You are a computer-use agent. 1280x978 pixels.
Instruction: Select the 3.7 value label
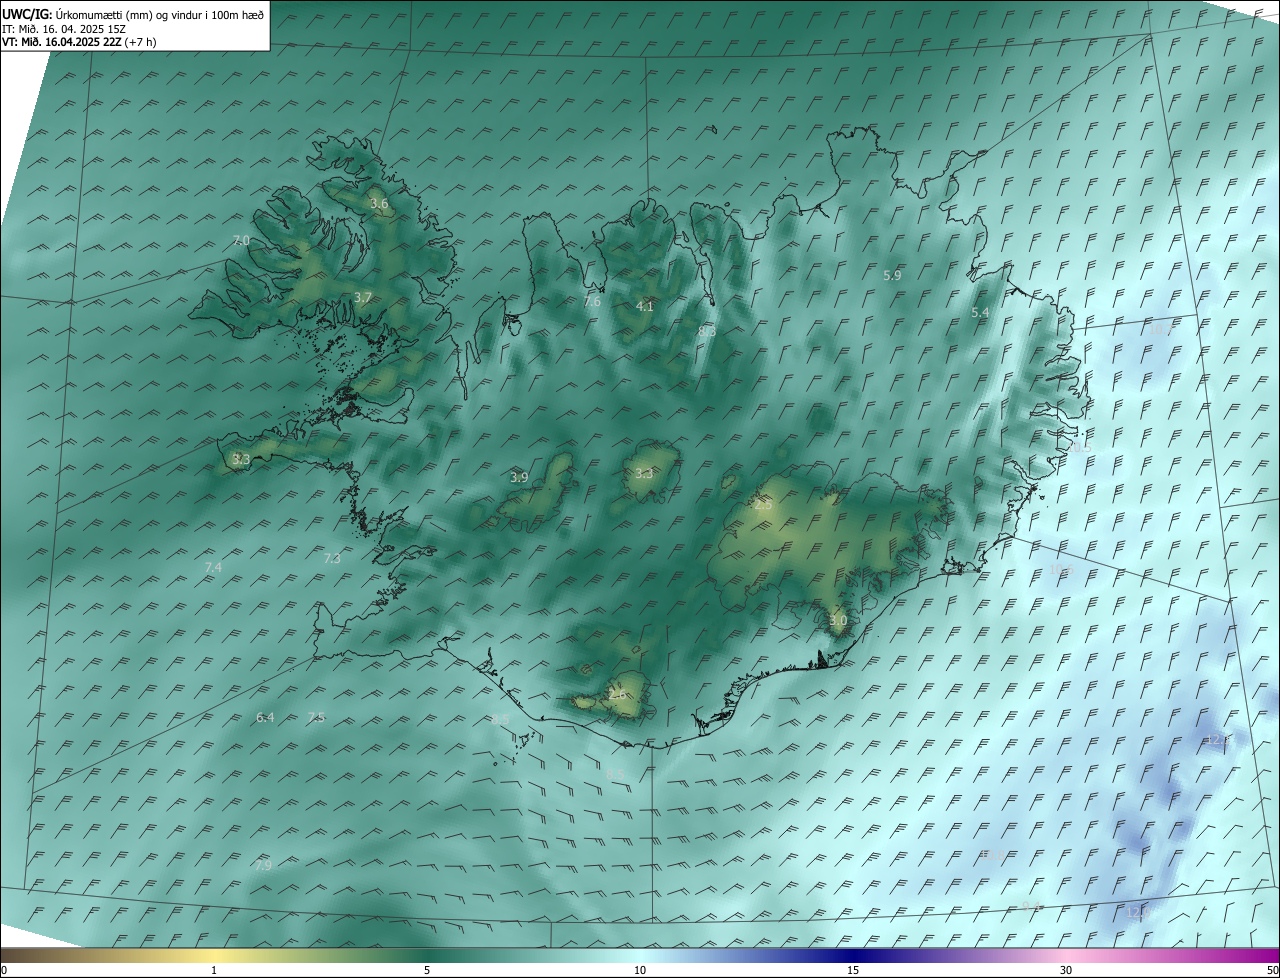[x=363, y=297]
